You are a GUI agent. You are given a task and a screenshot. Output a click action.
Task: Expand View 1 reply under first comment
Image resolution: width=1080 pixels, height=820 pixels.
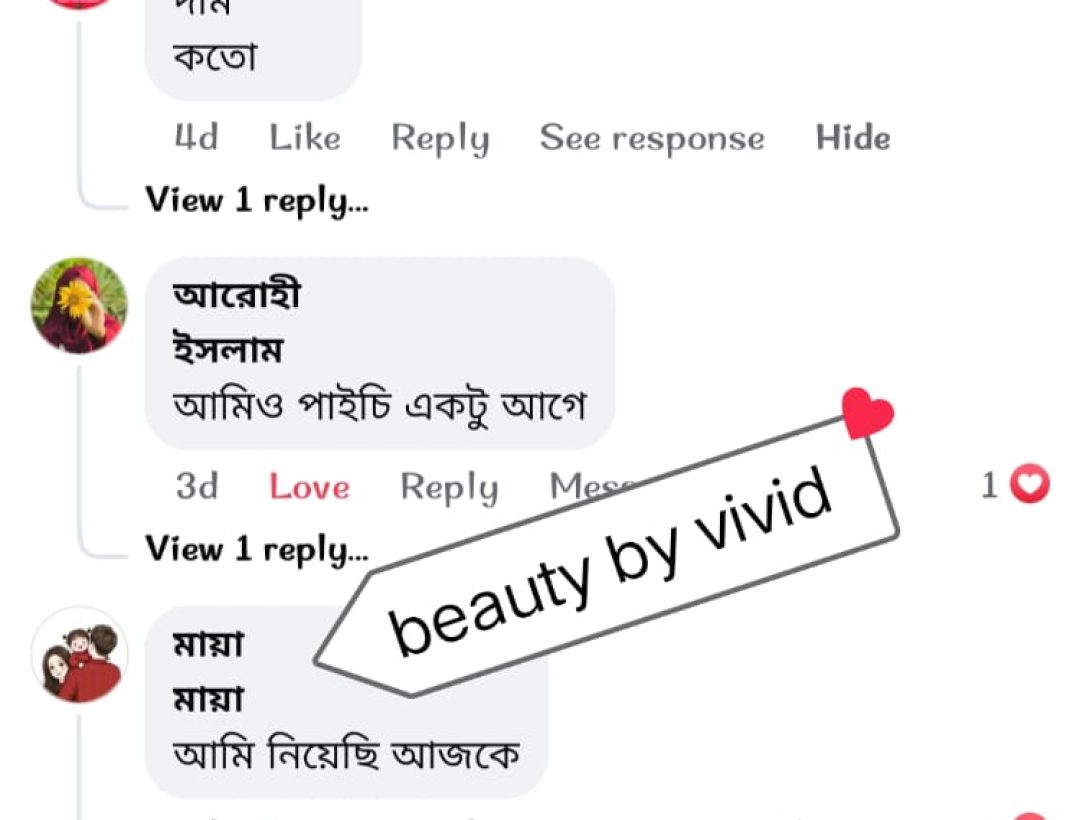click(x=257, y=201)
